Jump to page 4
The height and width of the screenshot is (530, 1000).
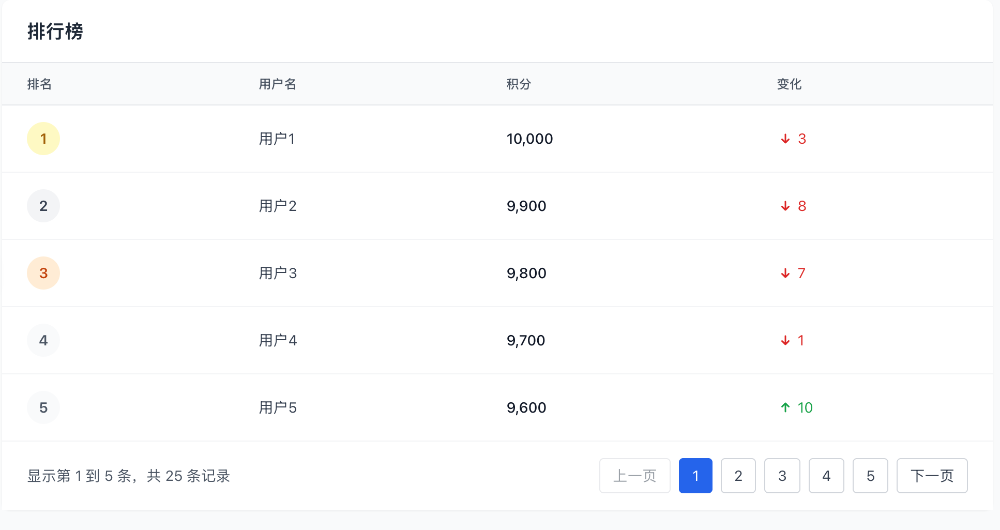click(x=827, y=476)
